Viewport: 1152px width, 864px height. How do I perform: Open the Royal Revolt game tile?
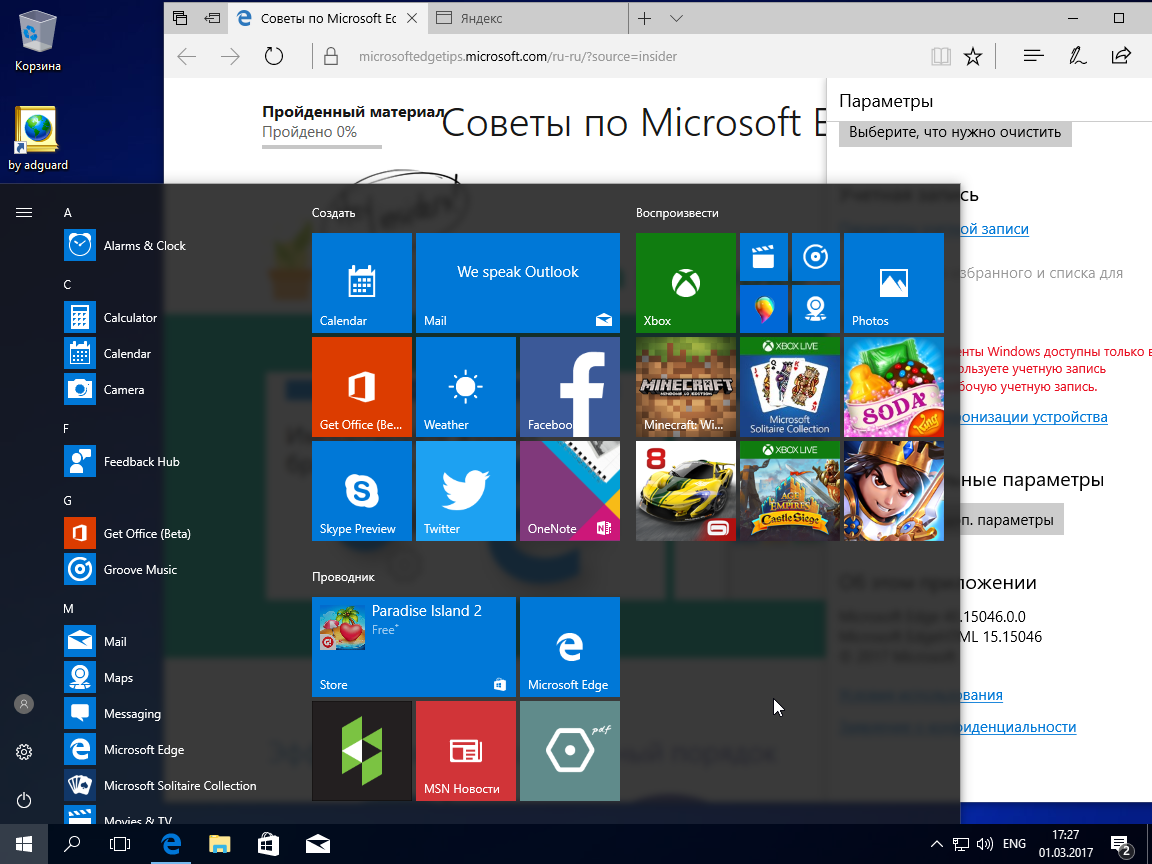pos(893,491)
